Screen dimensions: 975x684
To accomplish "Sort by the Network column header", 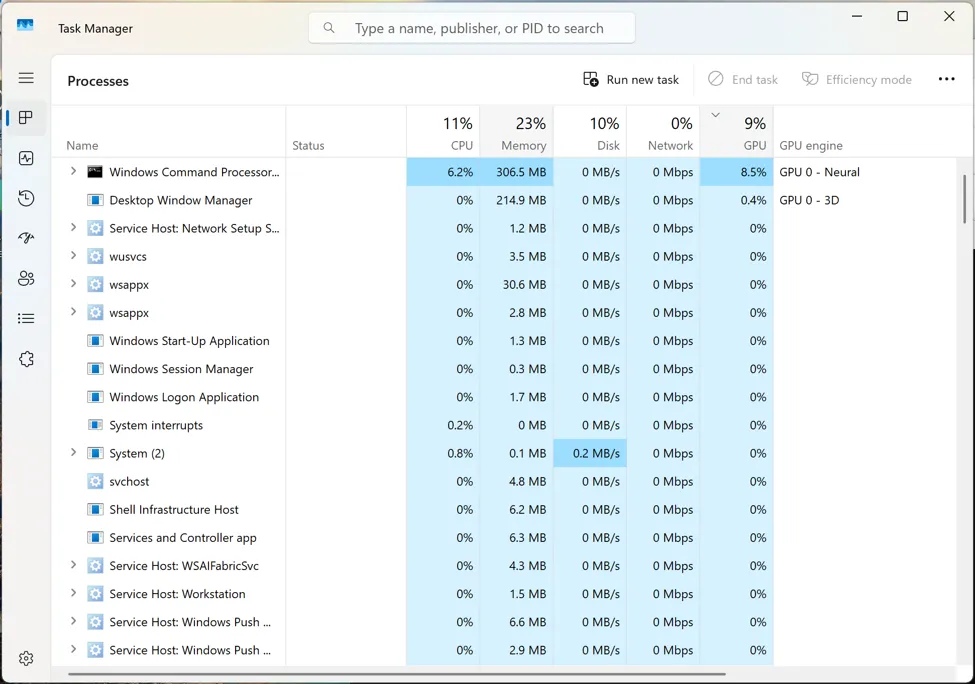I will (x=663, y=132).
